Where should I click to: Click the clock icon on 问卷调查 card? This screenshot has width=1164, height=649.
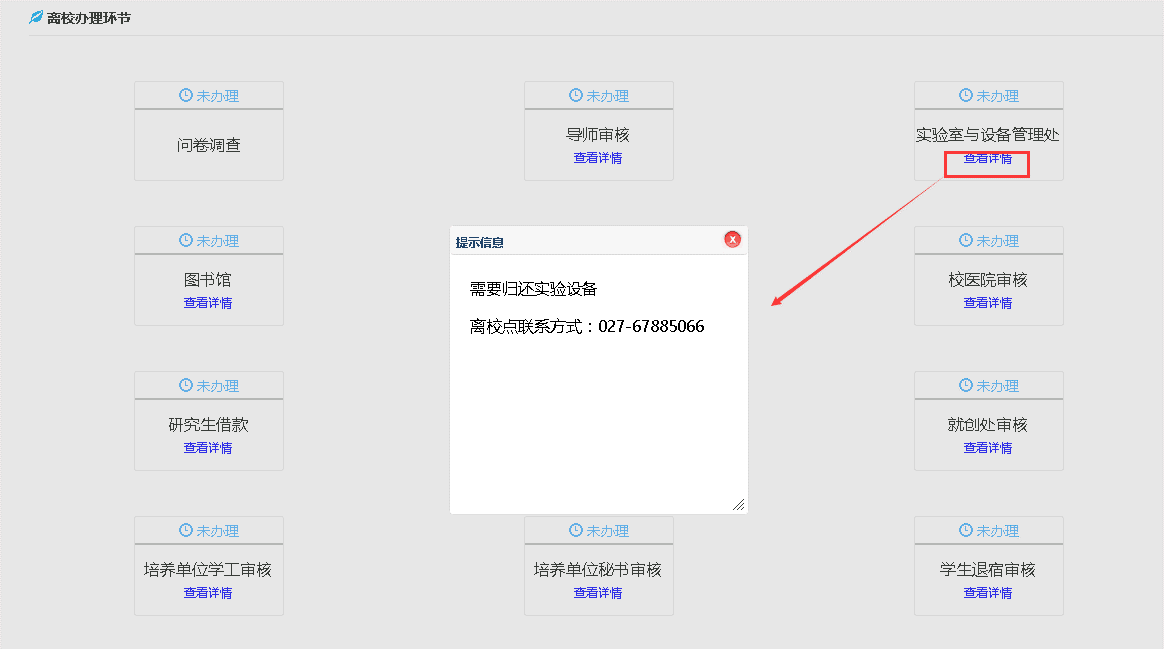point(185,95)
